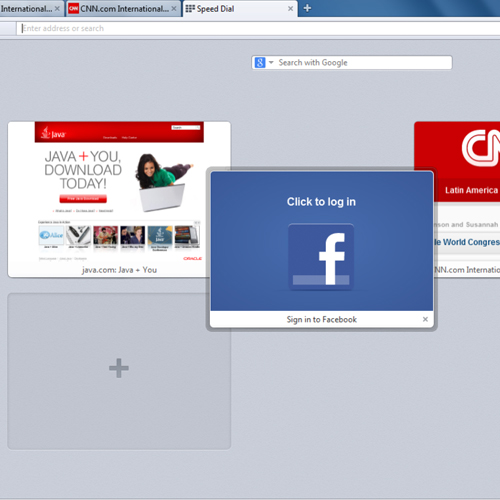Close the leftmost International tab
The image size is (500, 500).
[57, 9]
